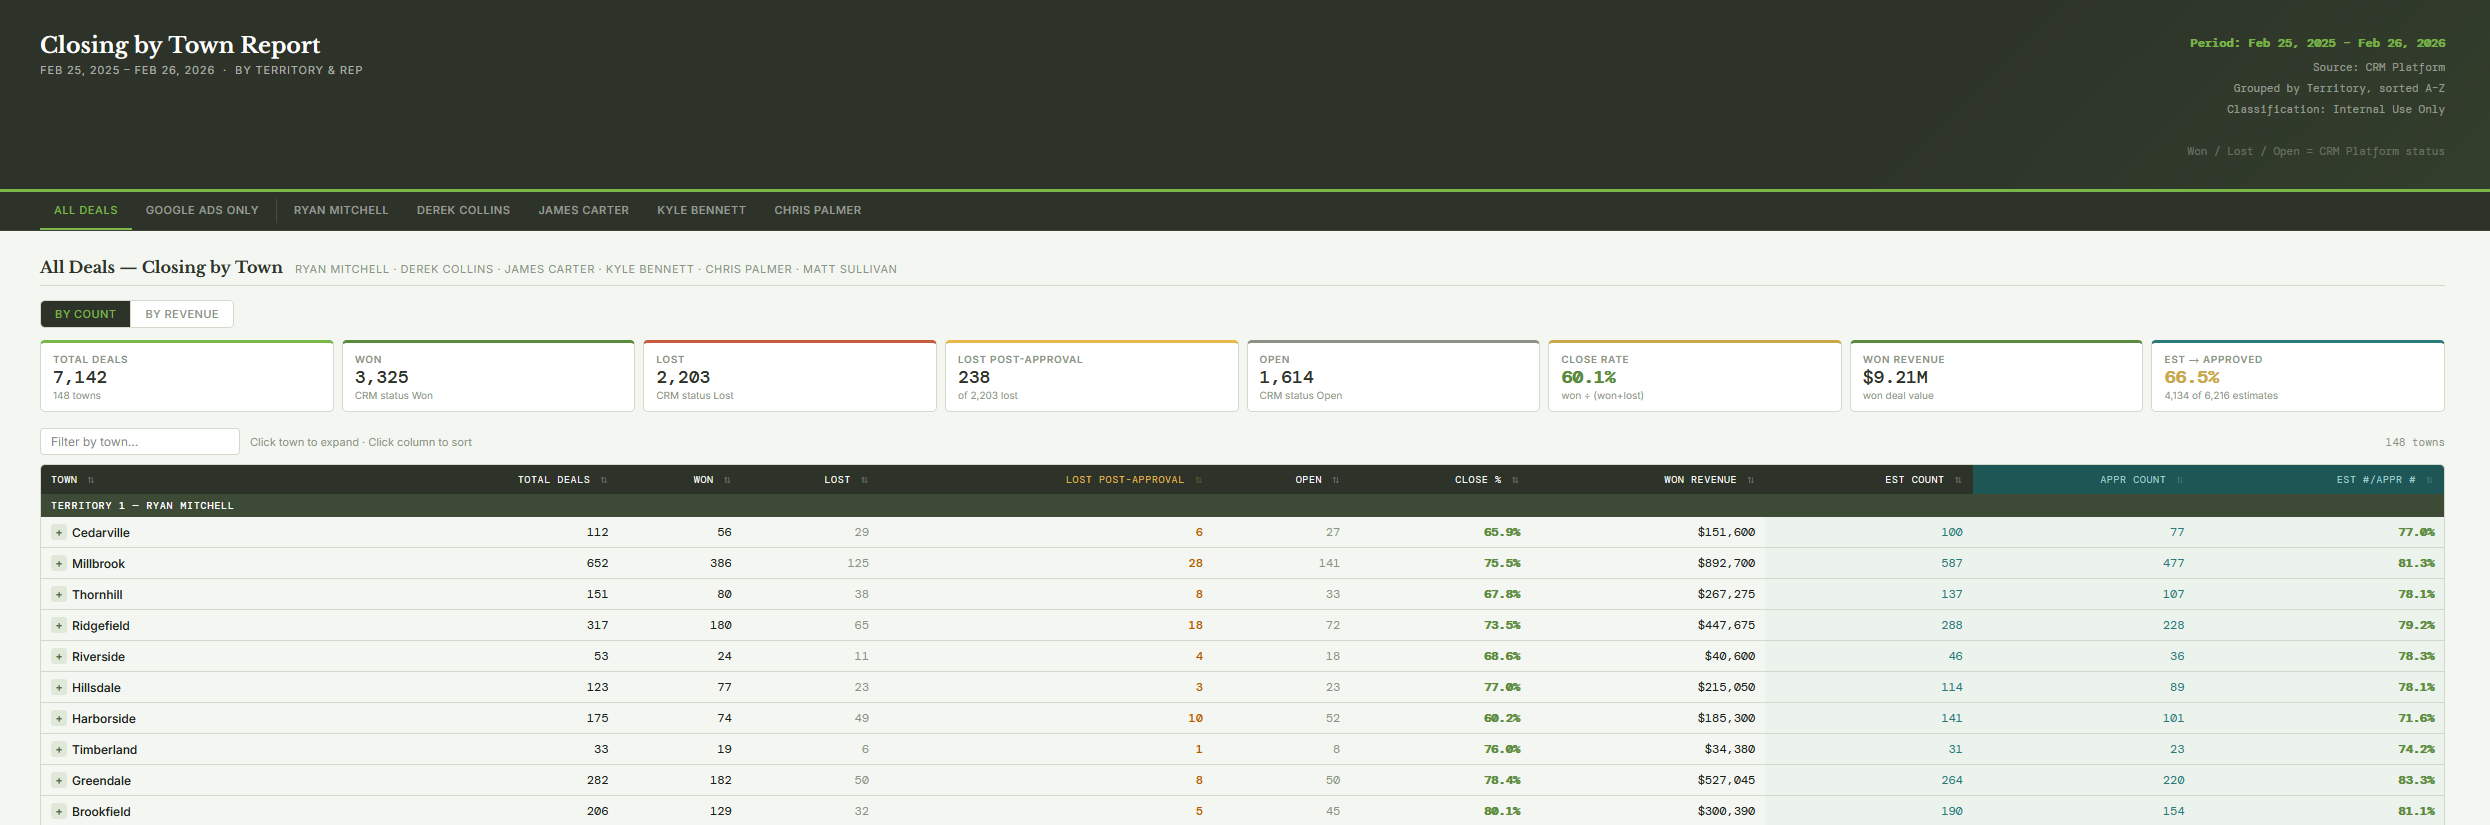
Task: Open the Derek Collins tab
Action: [463, 210]
